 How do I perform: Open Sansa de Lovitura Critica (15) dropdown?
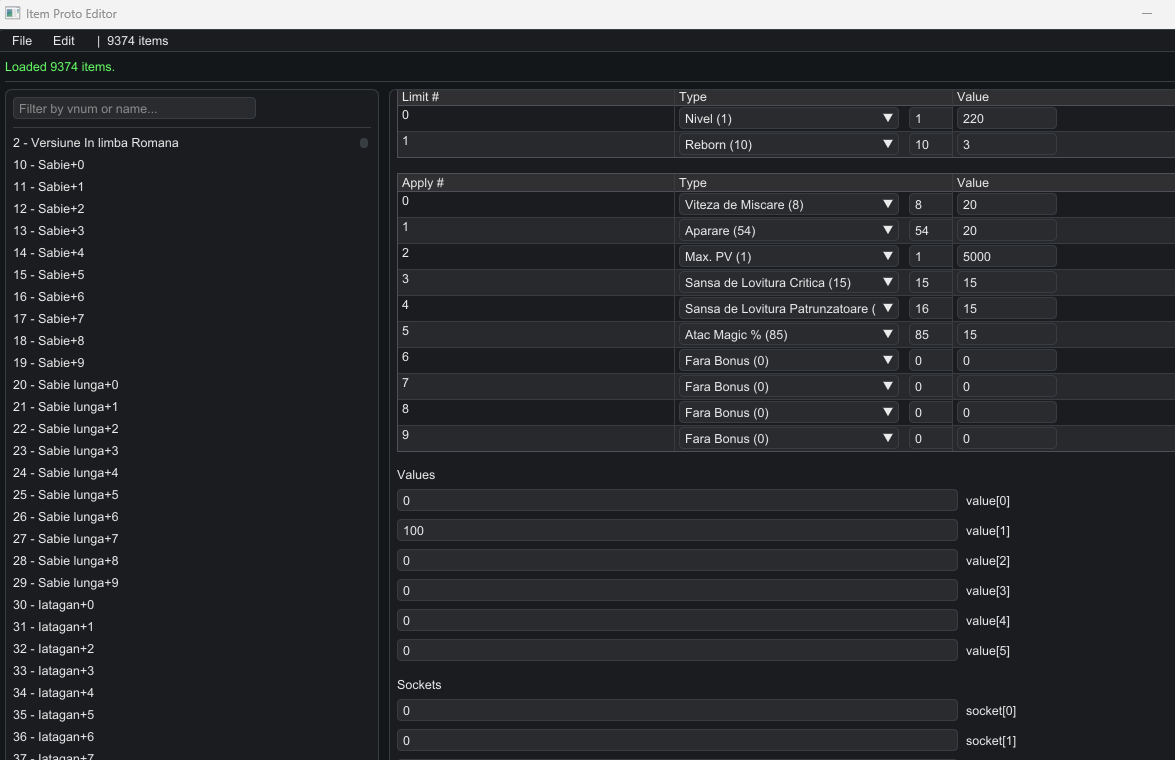coord(789,283)
